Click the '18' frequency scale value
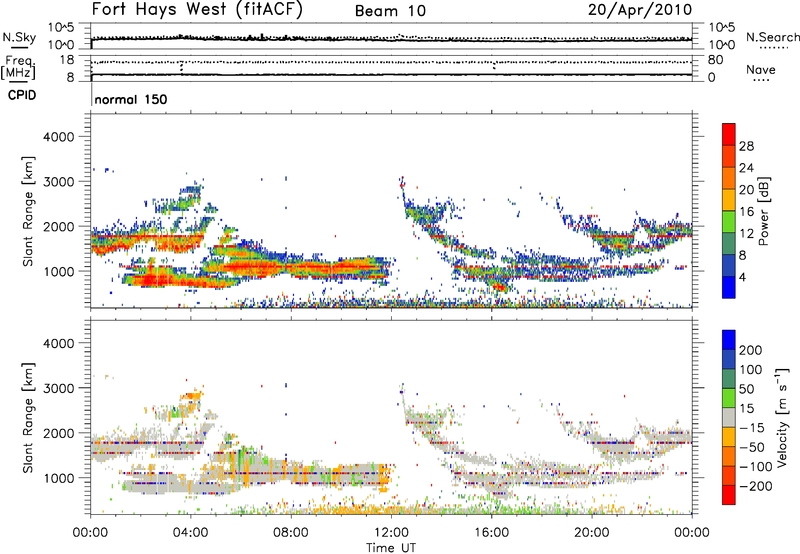The height and width of the screenshot is (554, 800). tap(66, 60)
